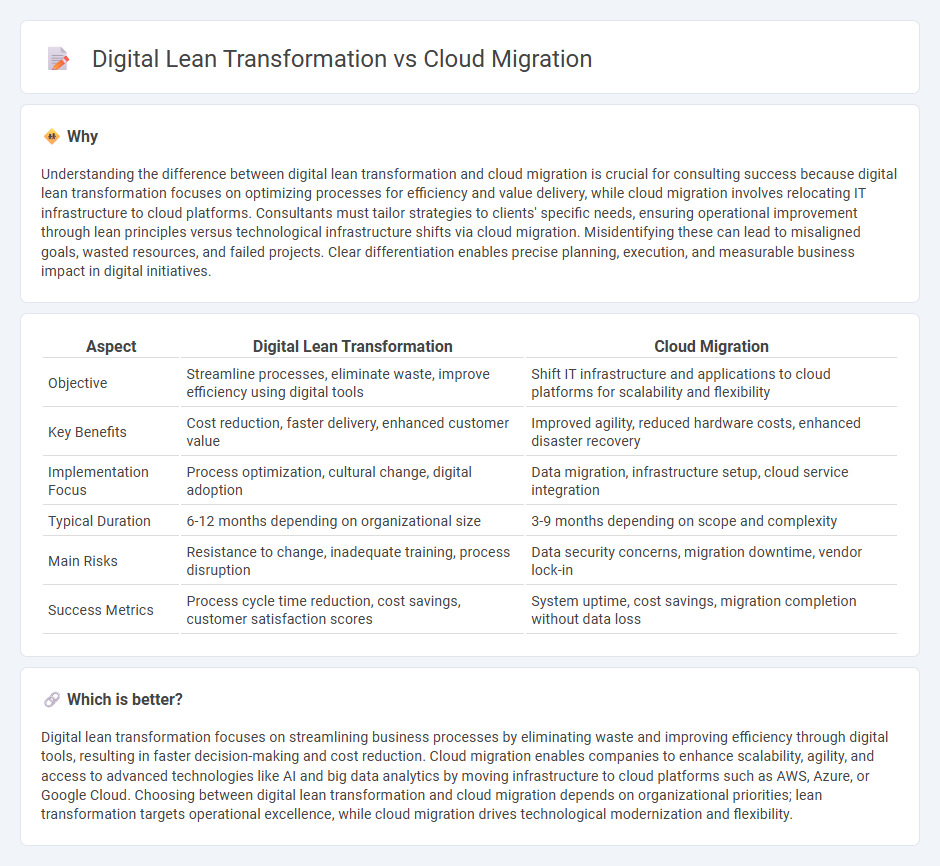Click the cell 'Process cycle time reduction, cost savings'
The width and height of the screenshot is (940, 866).
(x=352, y=610)
